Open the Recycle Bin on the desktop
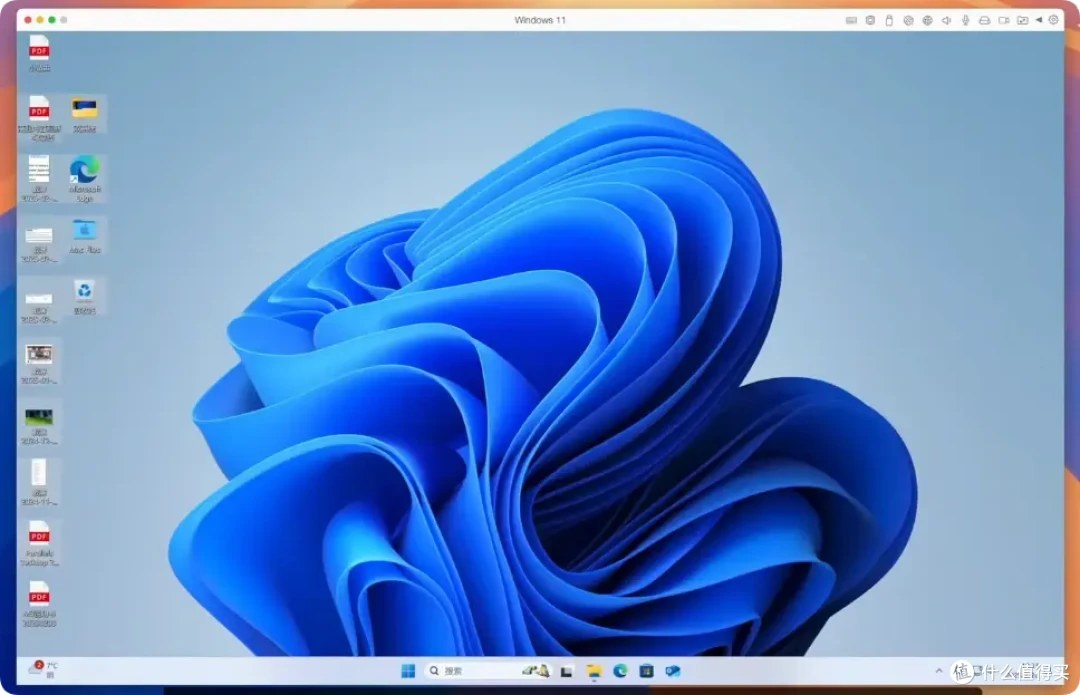 point(85,293)
